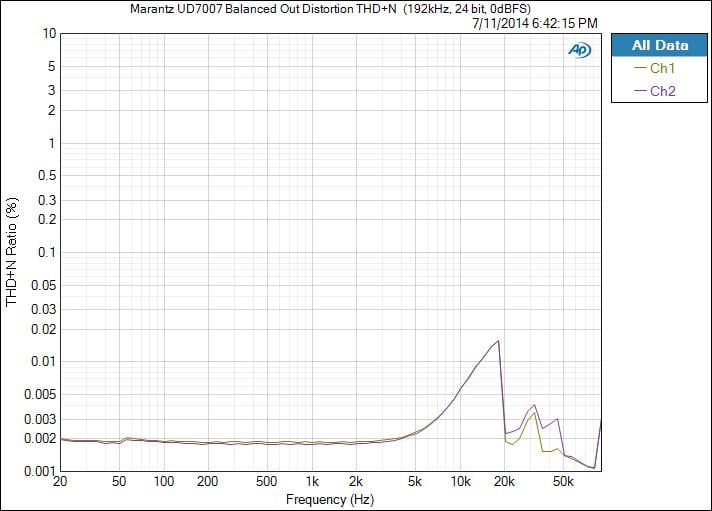Click the Ch2 purple line swatch in the legend
The image size is (712, 511).
tap(640, 91)
